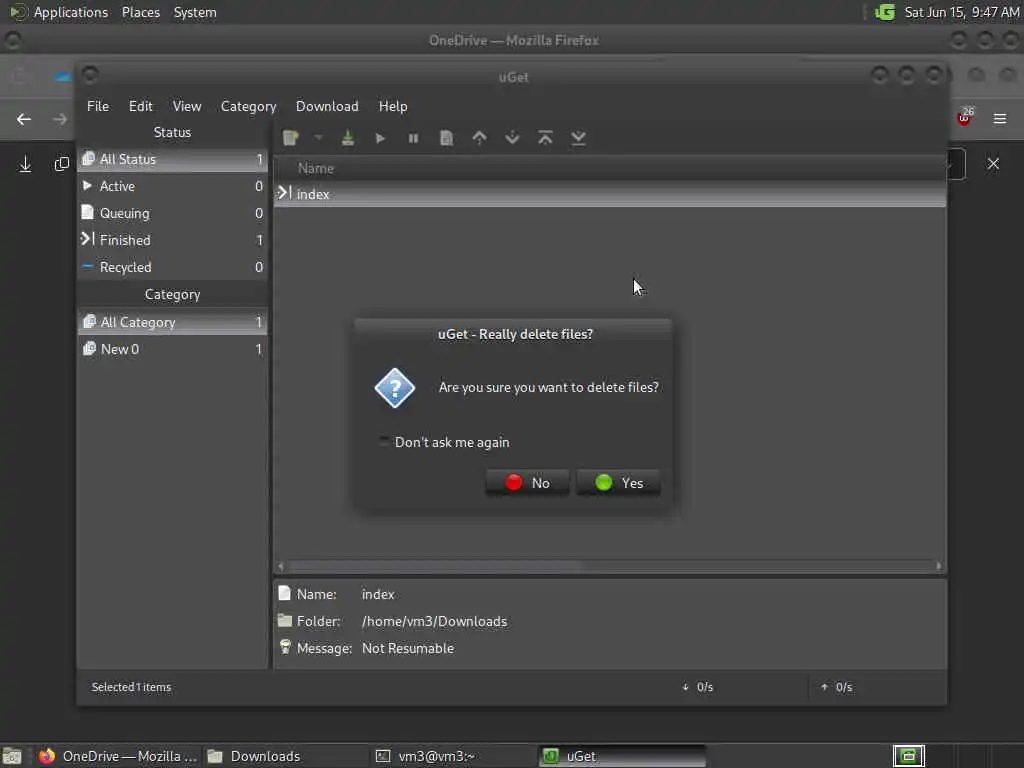Click the question mark dialog icon
Viewport: 1024px width, 768px height.
pos(394,388)
